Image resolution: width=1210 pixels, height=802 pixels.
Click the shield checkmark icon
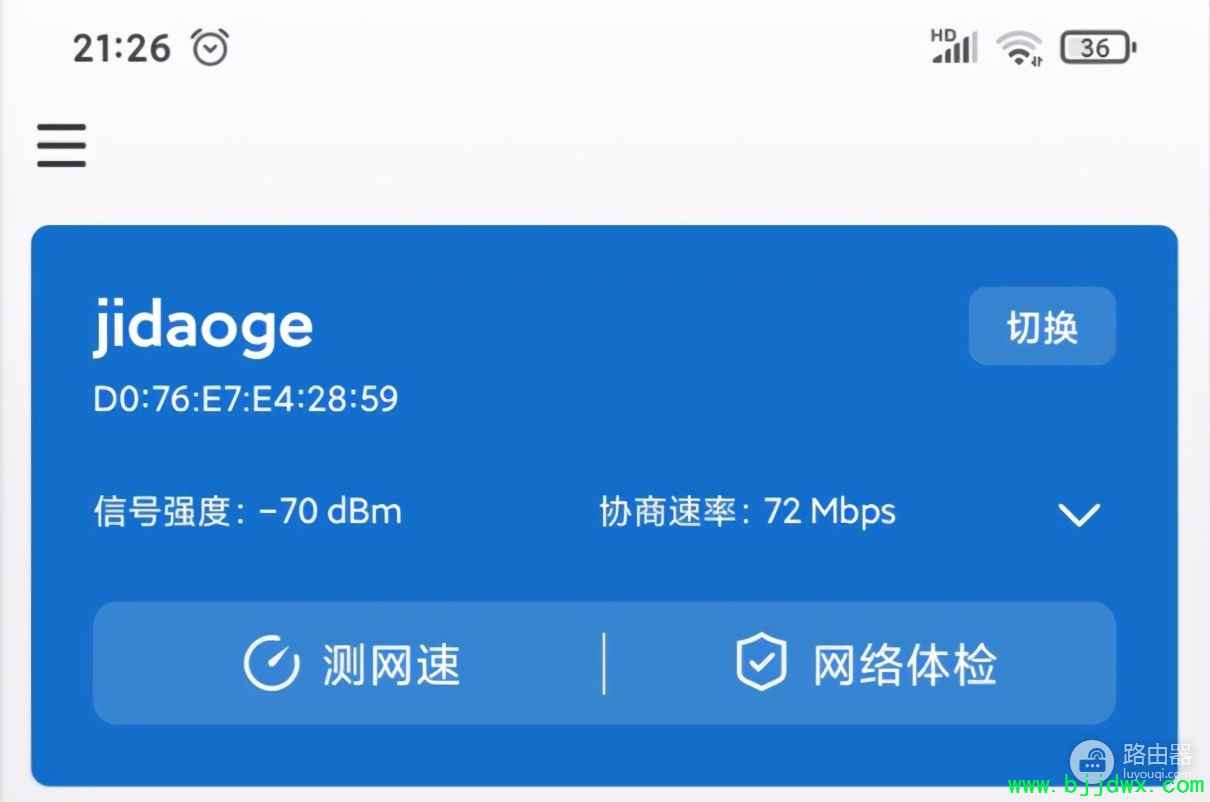[x=762, y=664]
